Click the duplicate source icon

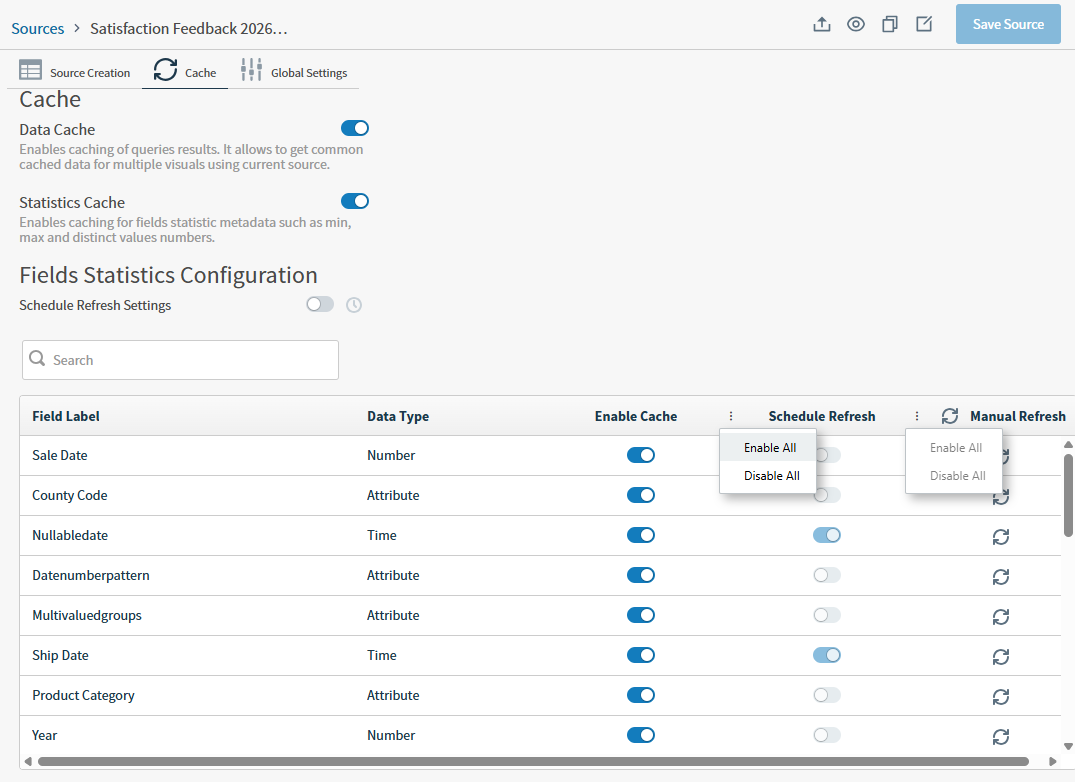pos(890,25)
